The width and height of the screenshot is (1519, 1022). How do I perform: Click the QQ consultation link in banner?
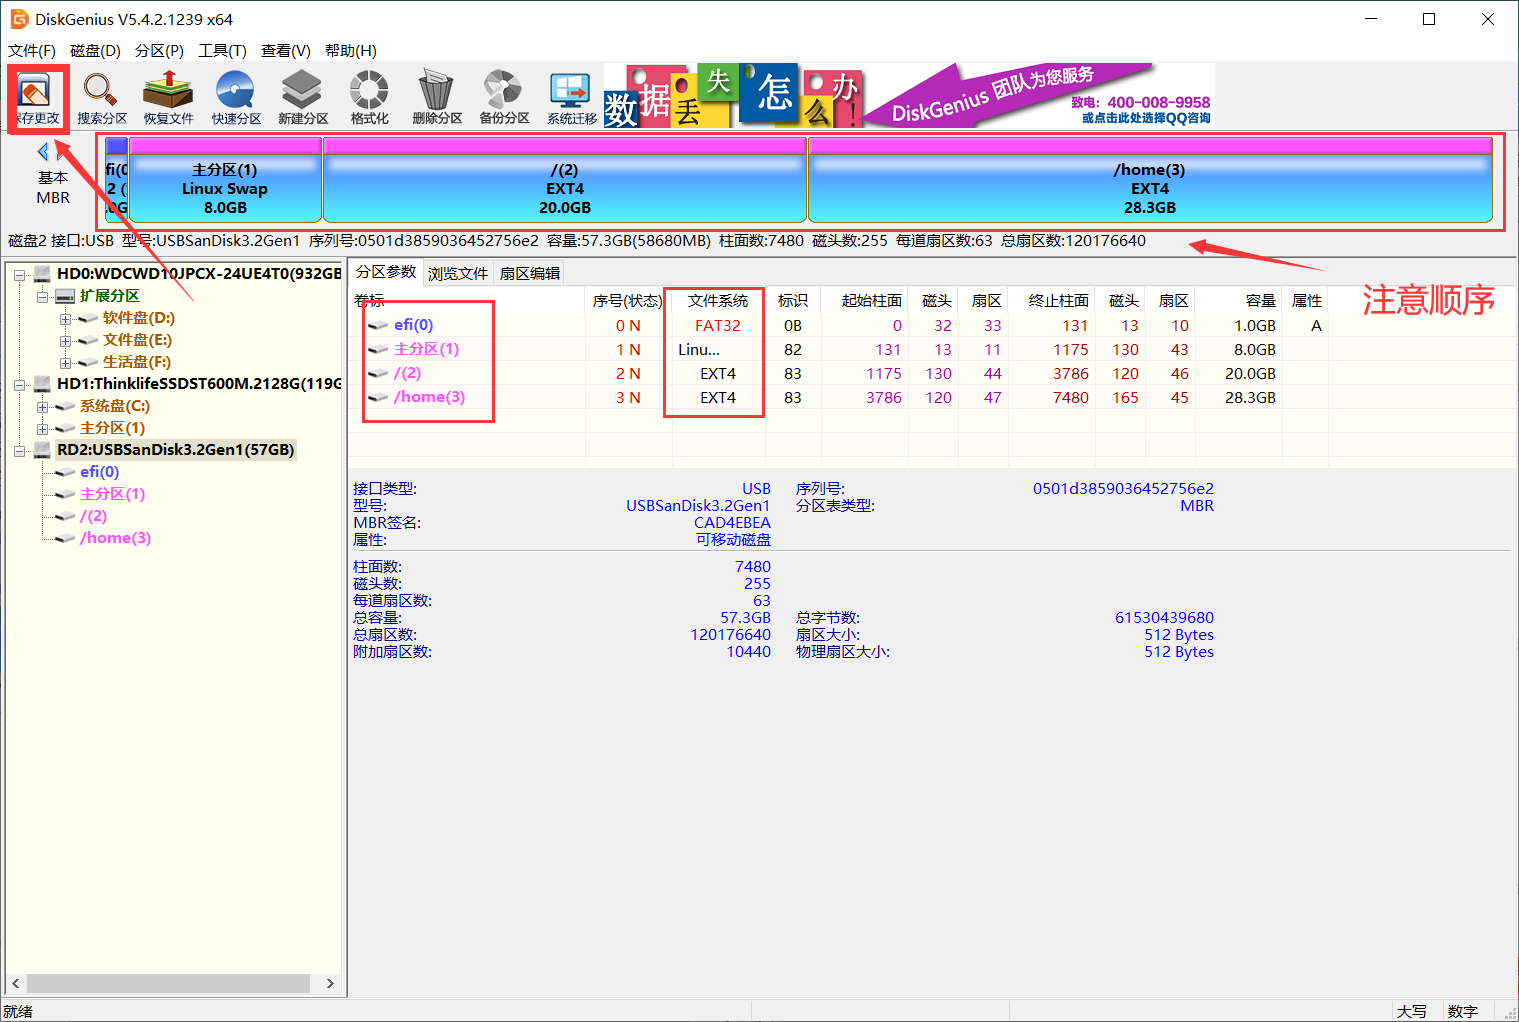click(x=1146, y=118)
